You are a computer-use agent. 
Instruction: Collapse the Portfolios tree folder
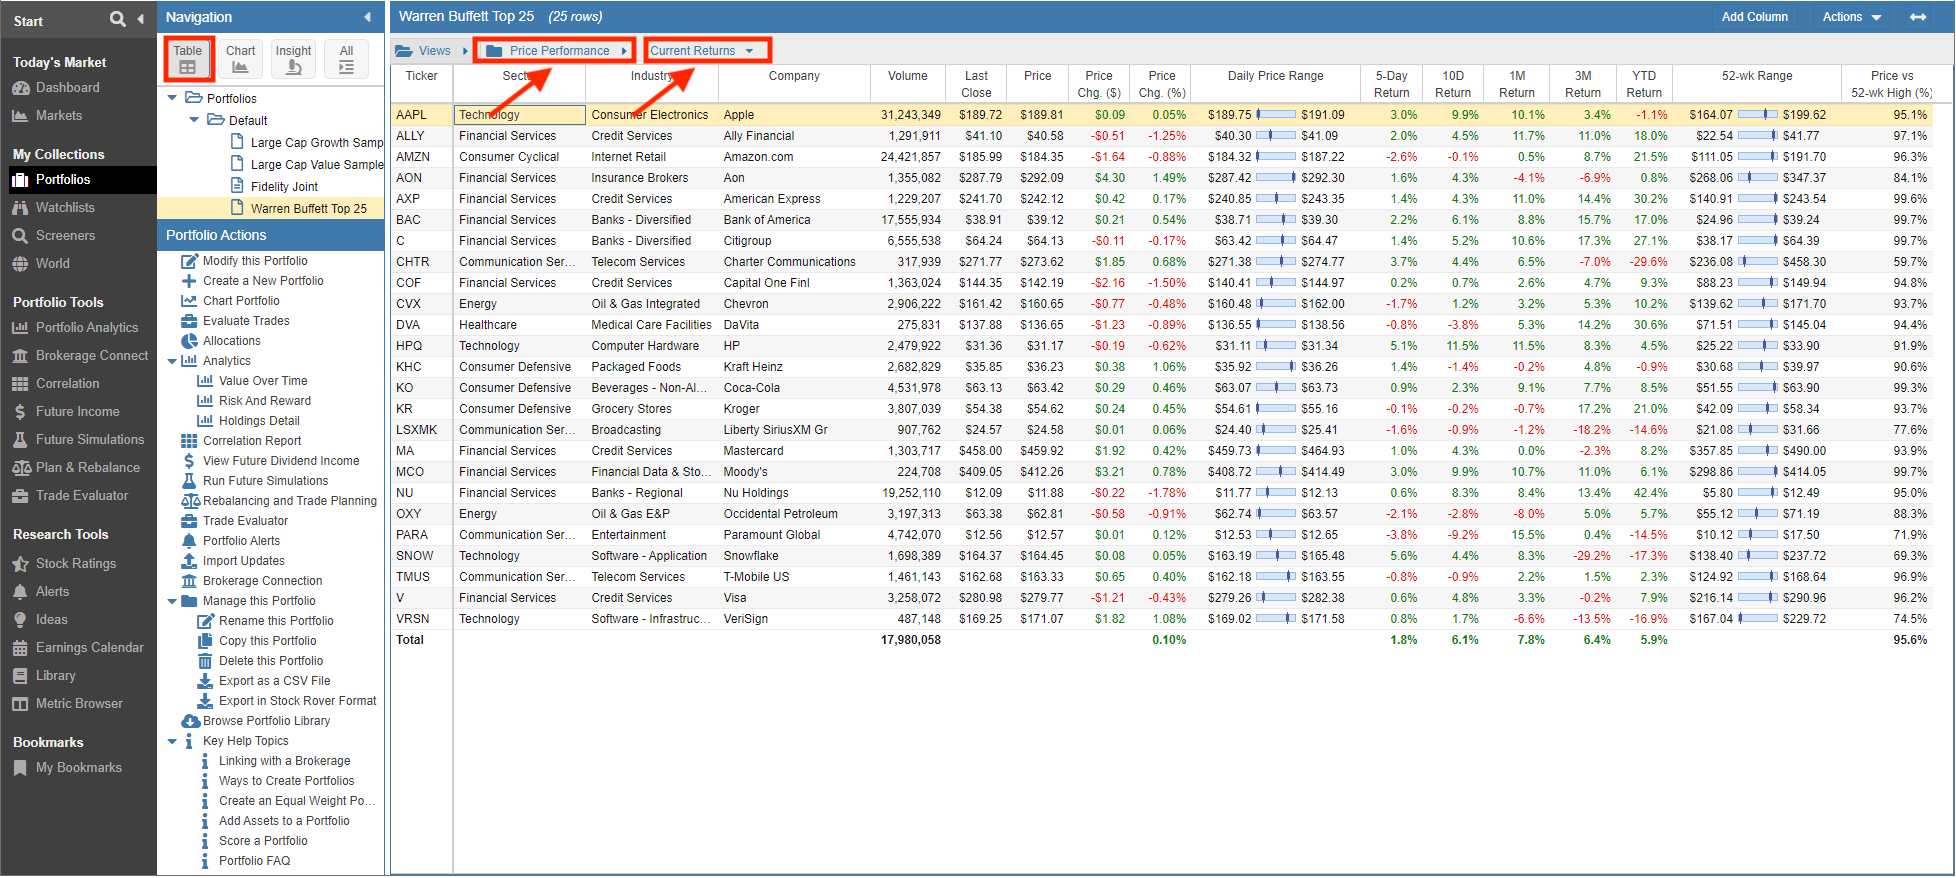coord(173,98)
